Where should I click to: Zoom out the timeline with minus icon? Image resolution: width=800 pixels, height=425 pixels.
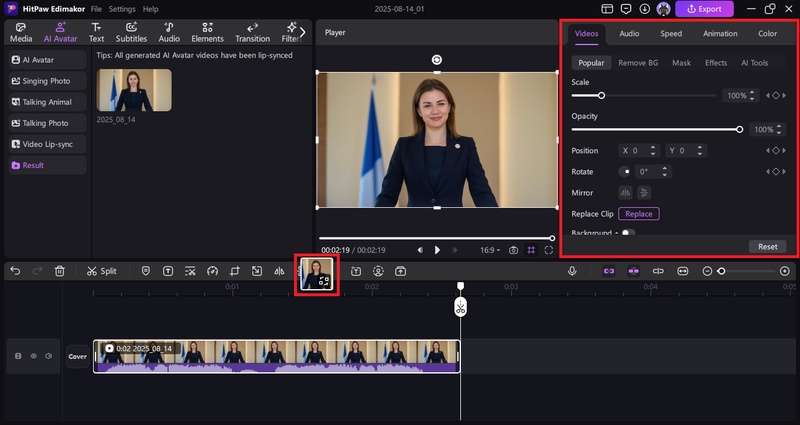[x=707, y=271]
